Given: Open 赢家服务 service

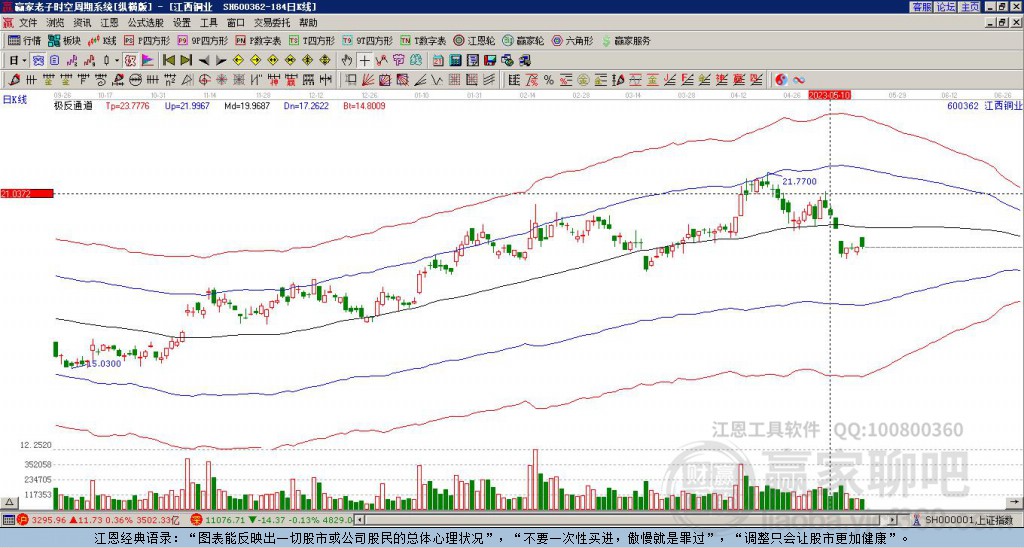Looking at the screenshot, I should [626, 40].
